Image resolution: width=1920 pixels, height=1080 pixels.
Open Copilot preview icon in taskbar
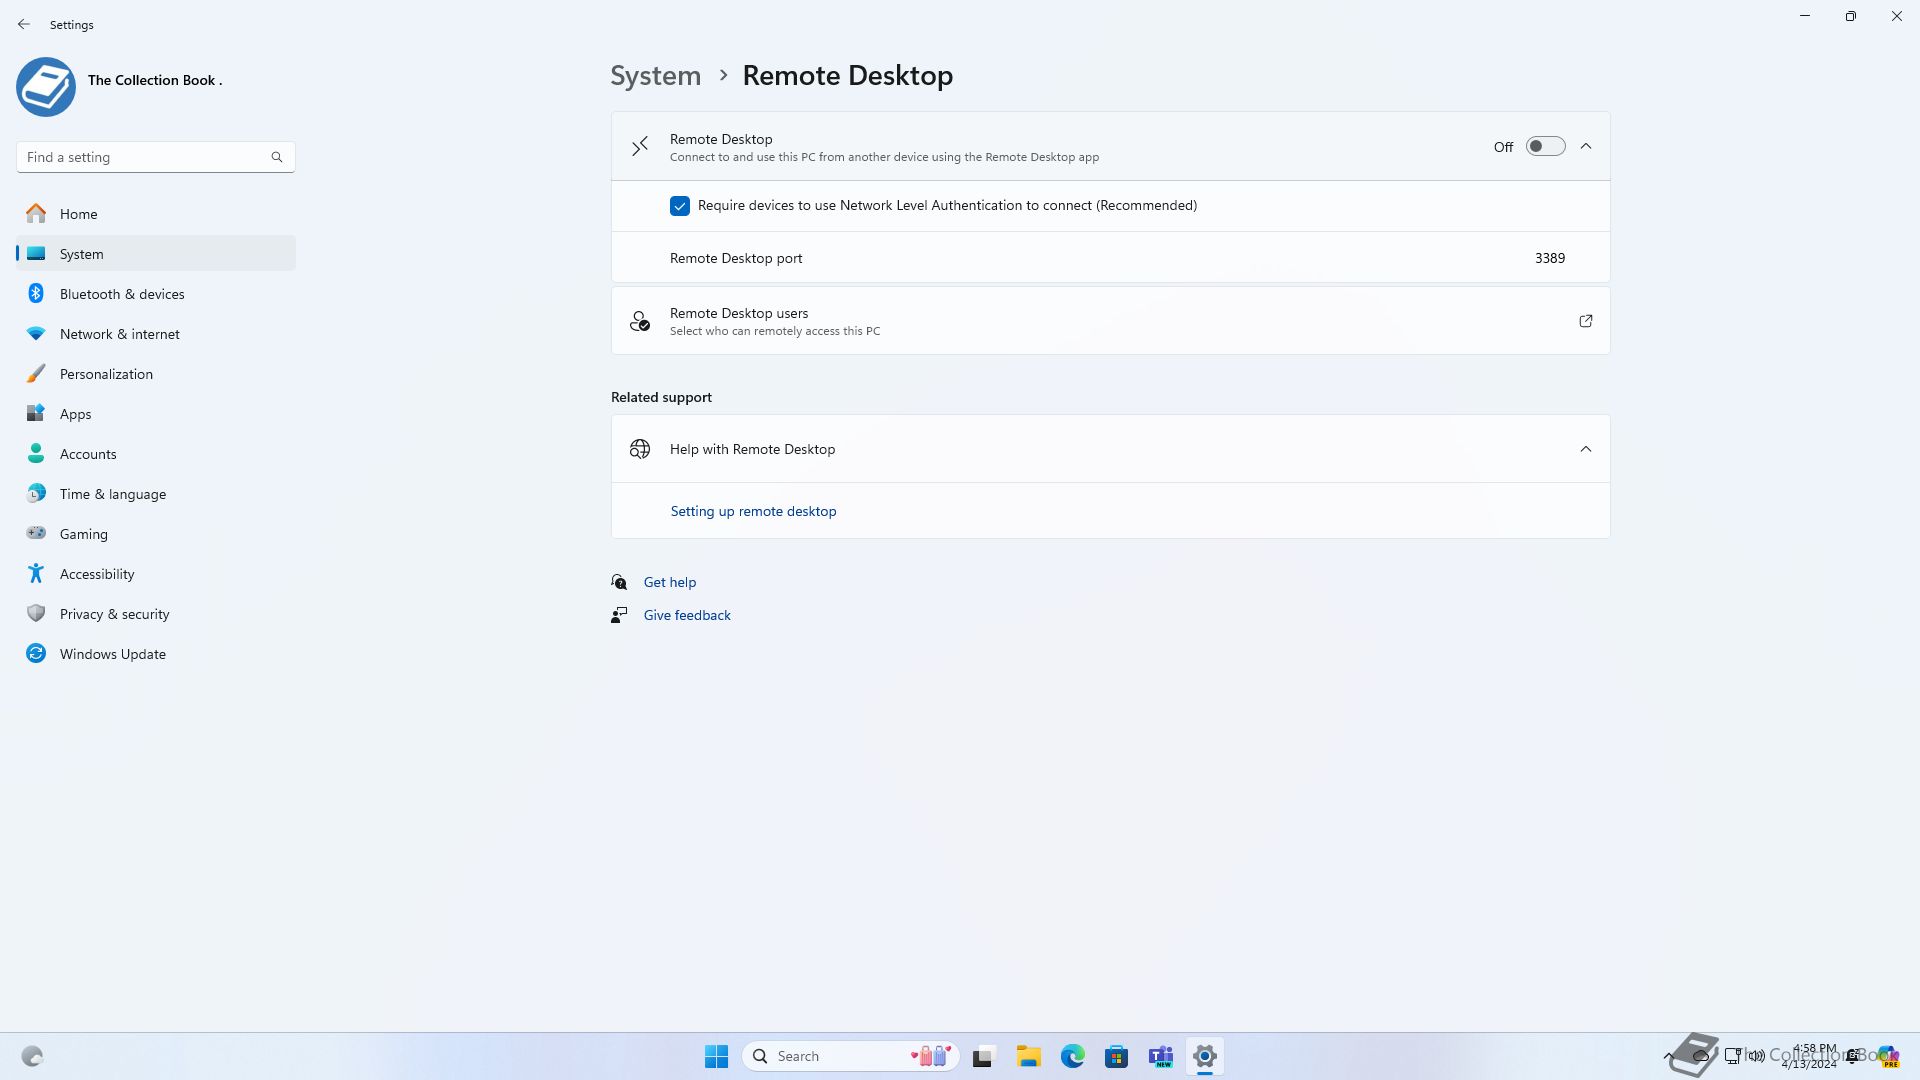click(x=1887, y=1056)
